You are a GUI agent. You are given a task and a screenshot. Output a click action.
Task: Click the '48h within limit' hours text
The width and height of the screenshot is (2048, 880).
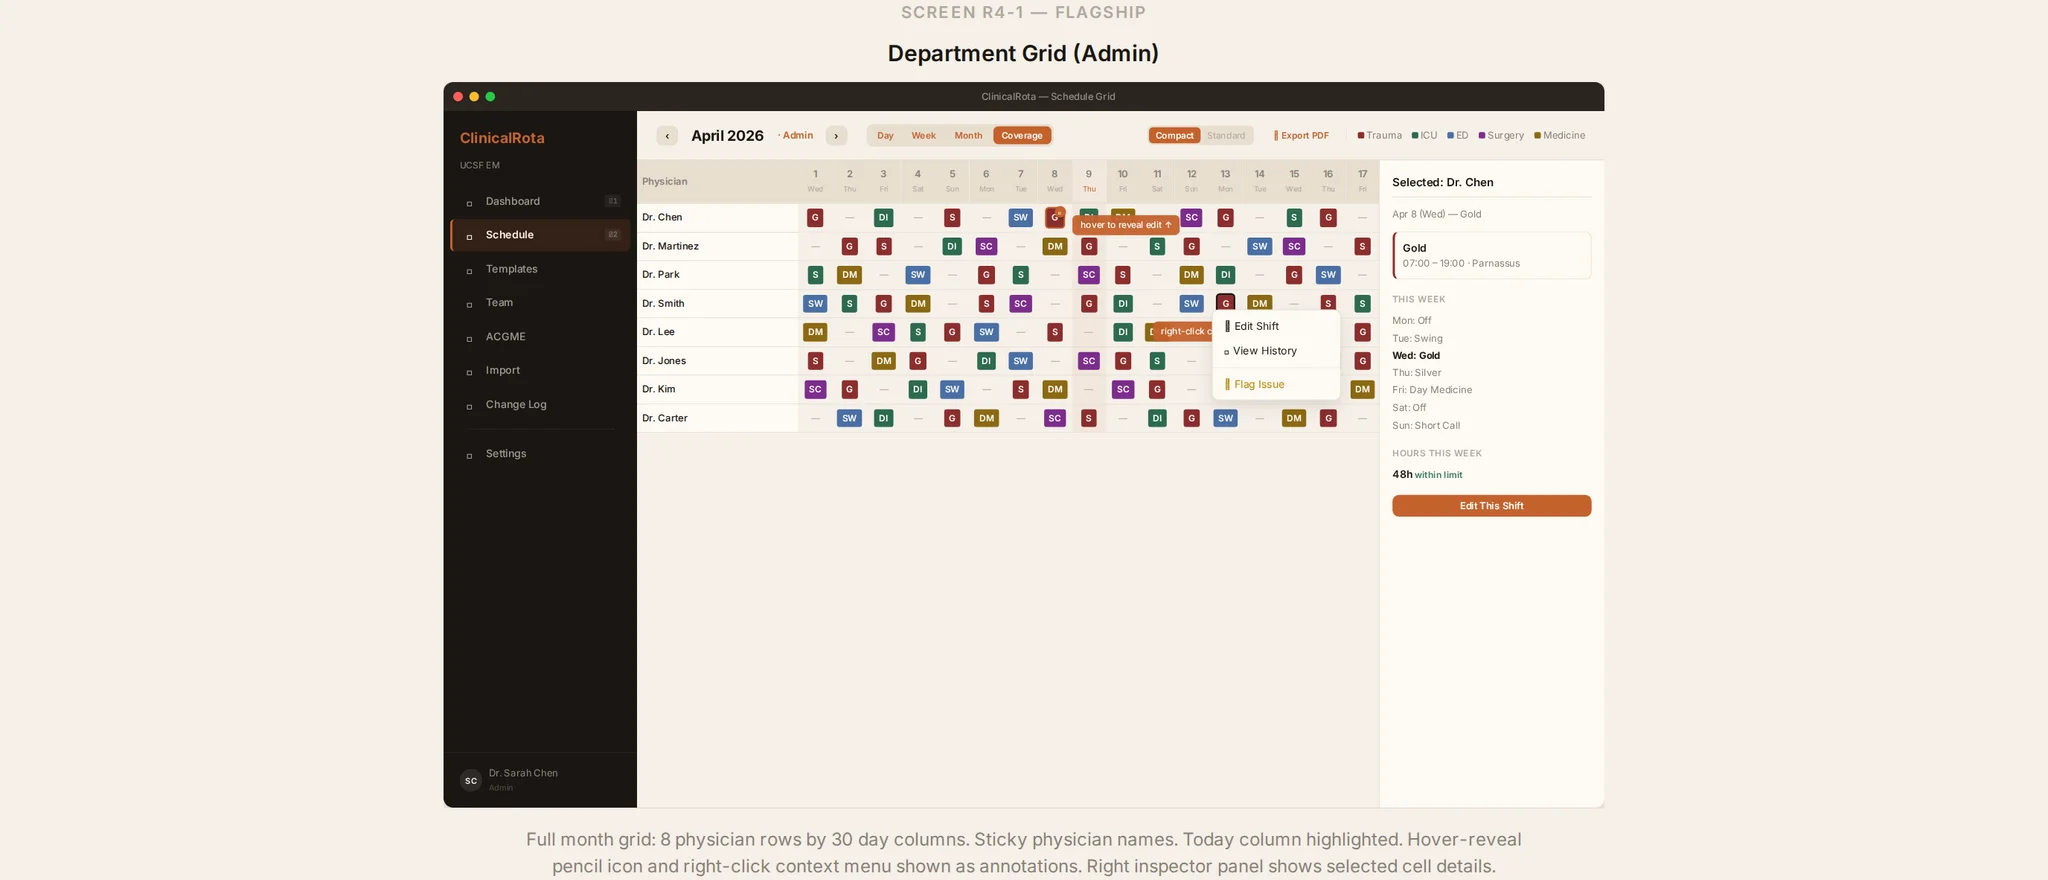tap(1427, 475)
